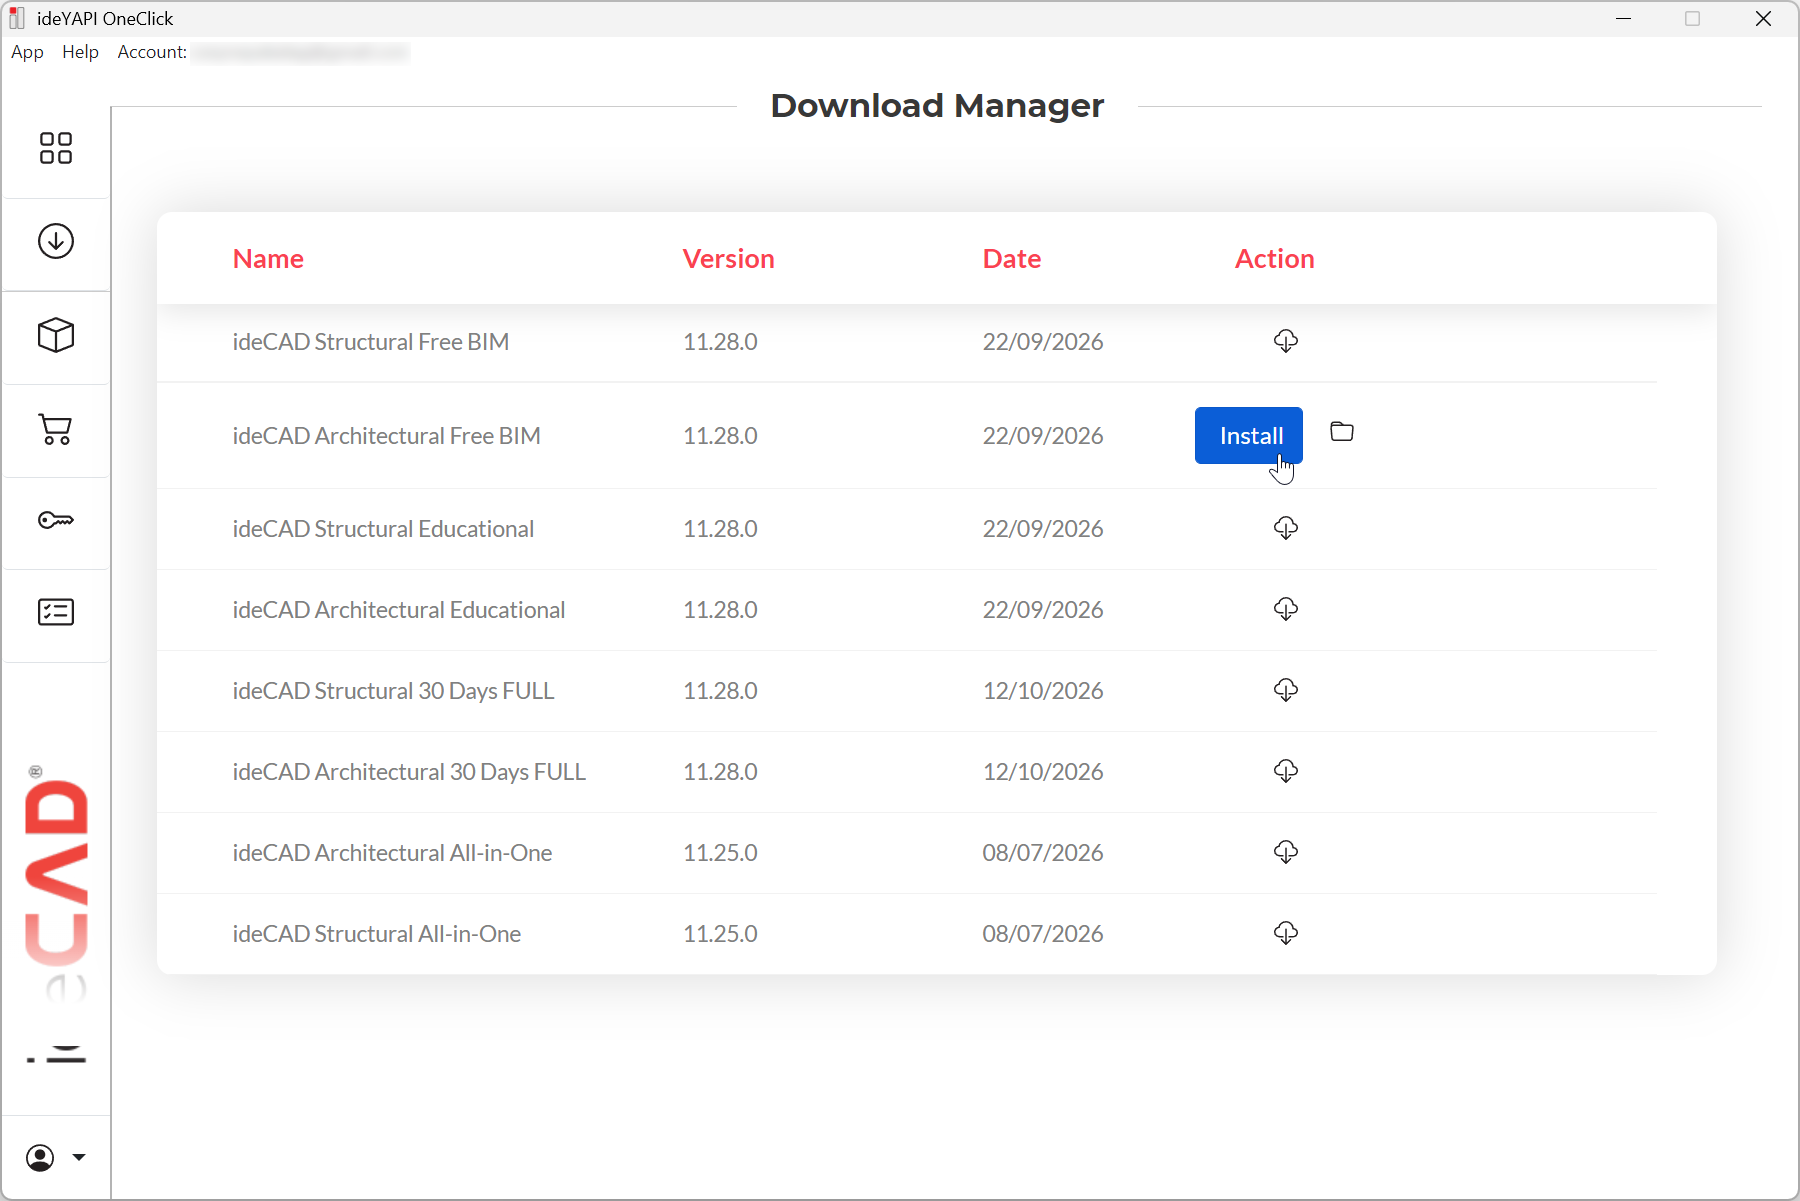The image size is (1800, 1201).
Task: Open folder for ideCAD Architectural Free BIM
Action: pyautogui.click(x=1342, y=432)
